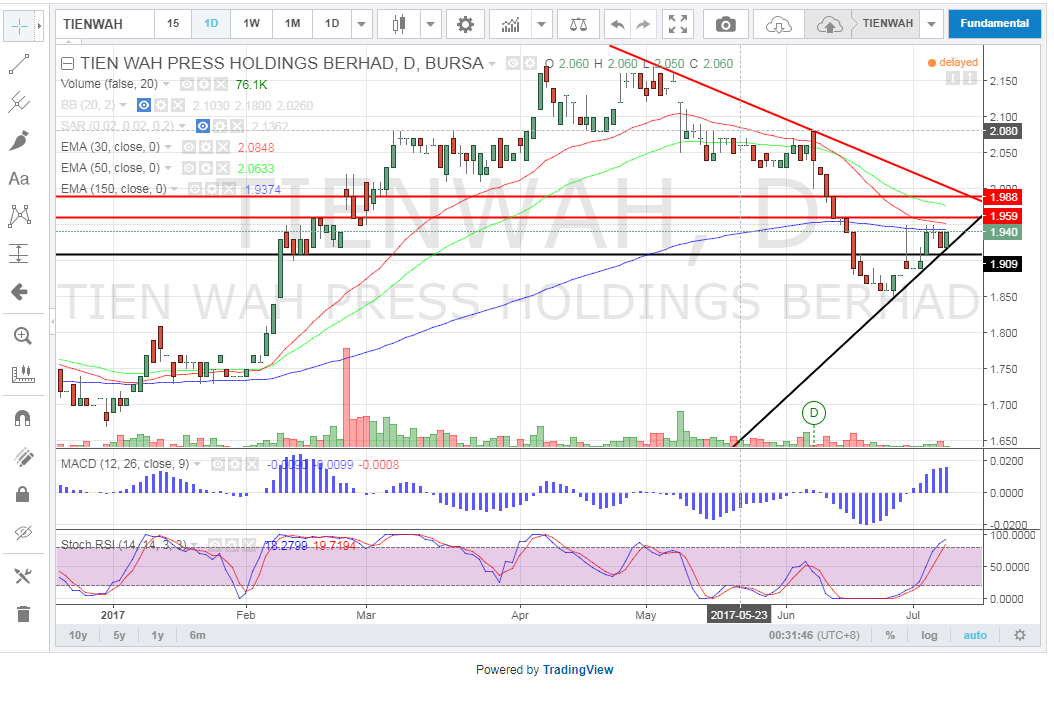Select the trend line drawing tool

[x=19, y=65]
